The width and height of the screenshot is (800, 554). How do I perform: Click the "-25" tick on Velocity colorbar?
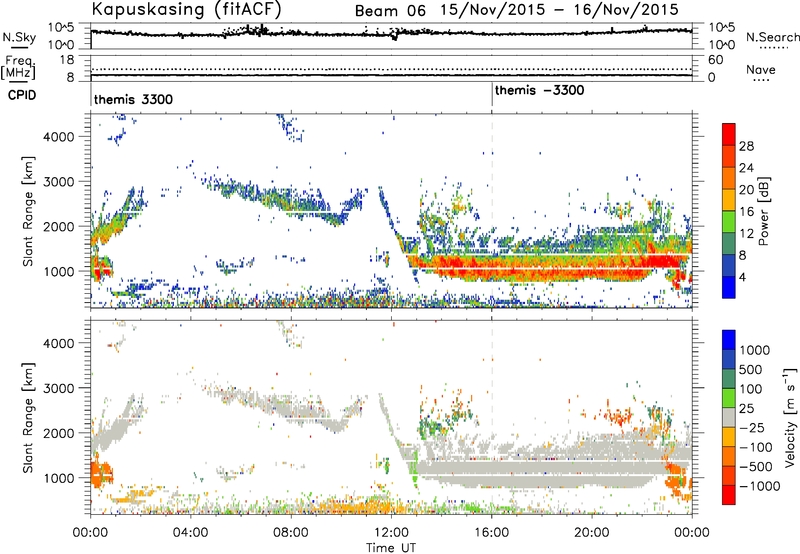point(753,427)
